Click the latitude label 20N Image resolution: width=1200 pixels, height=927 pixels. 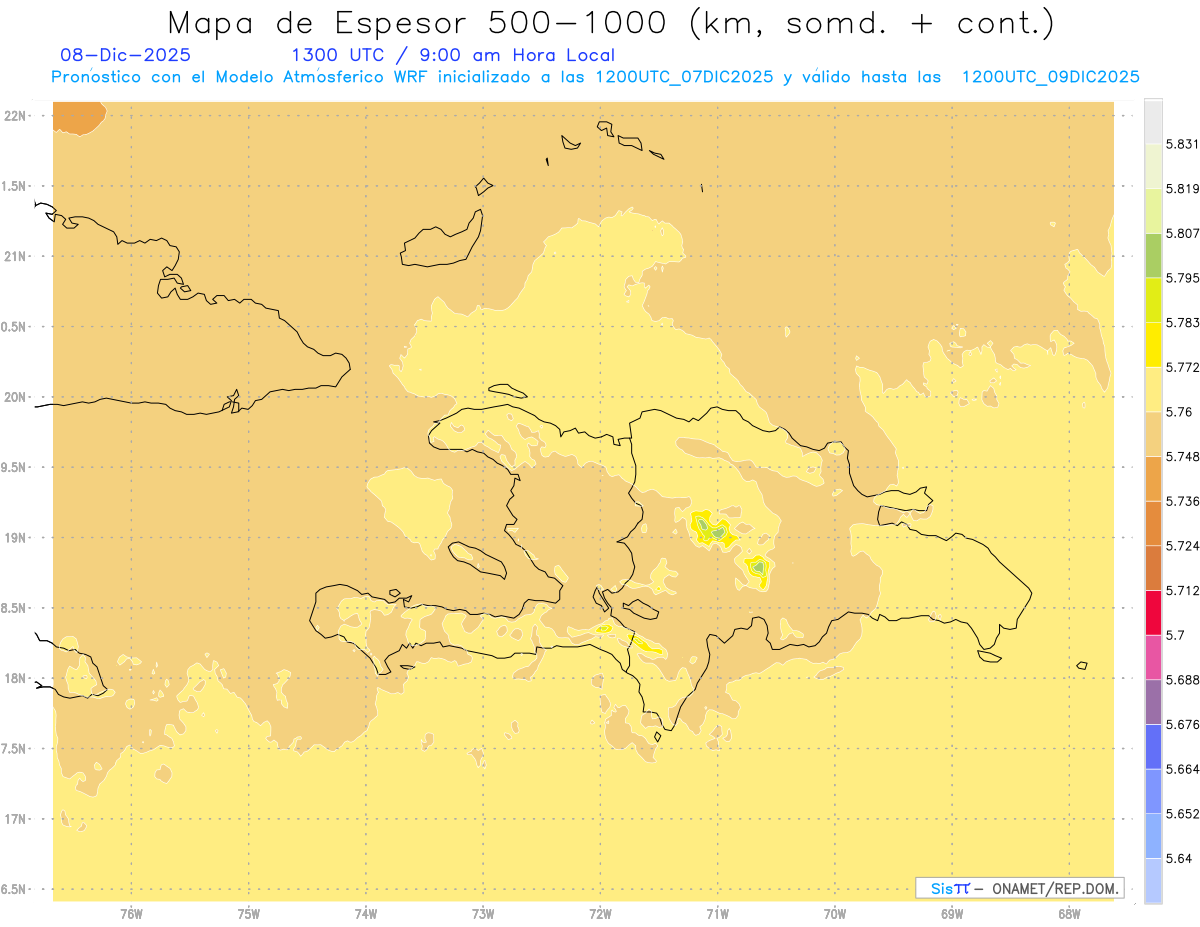pyautogui.click(x=16, y=397)
